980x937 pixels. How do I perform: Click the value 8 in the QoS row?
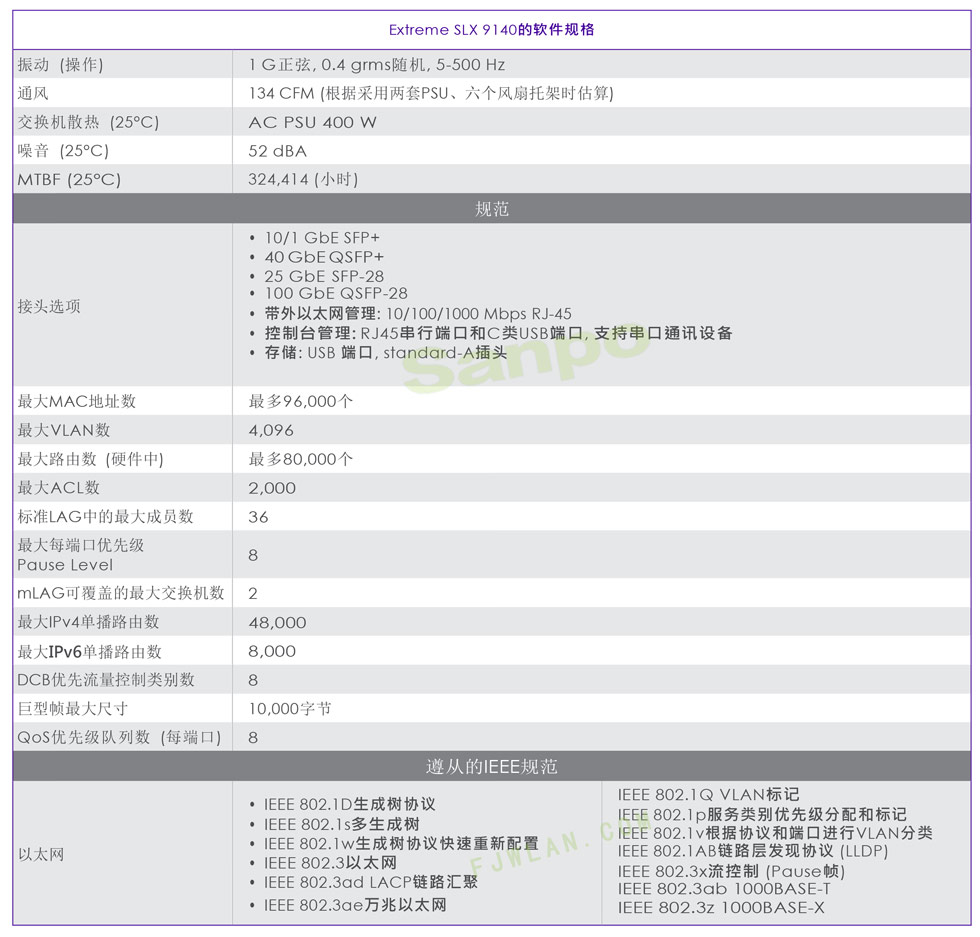coord(253,738)
